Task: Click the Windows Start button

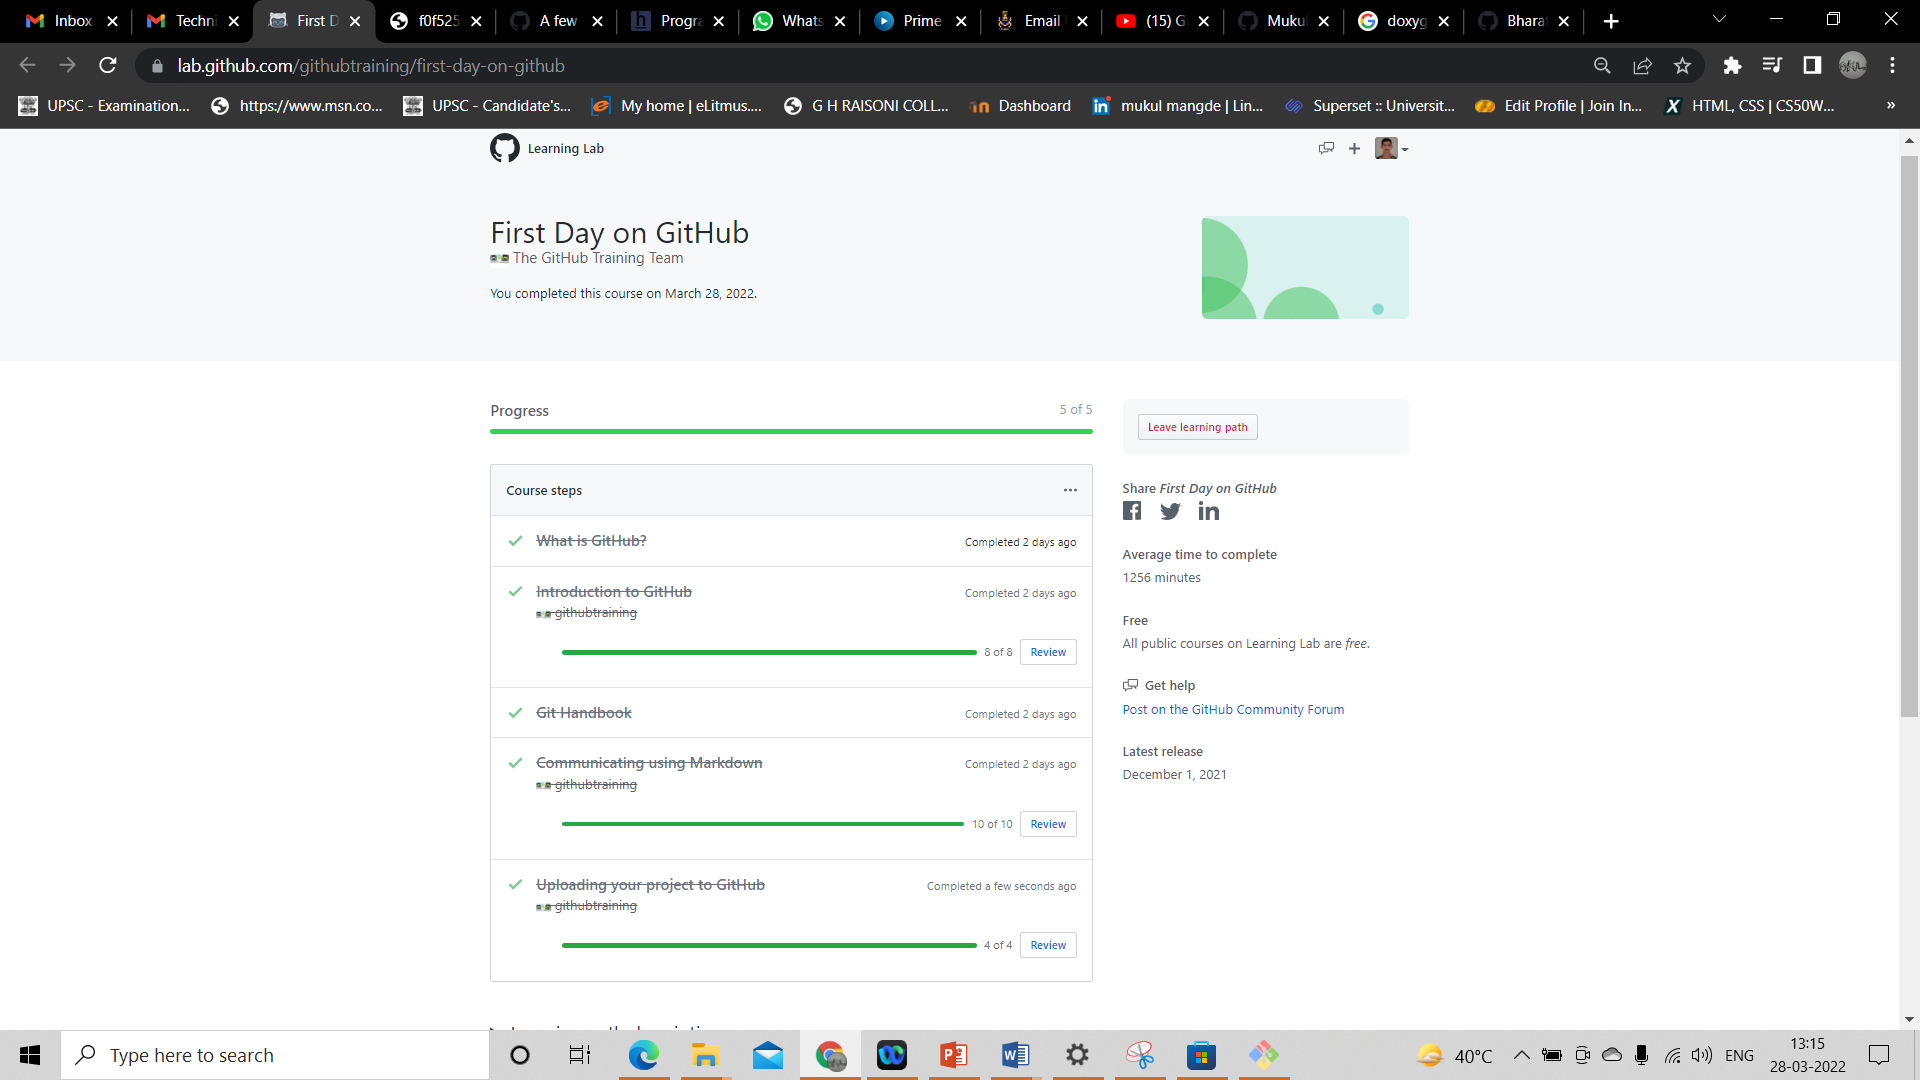Action: pyautogui.click(x=30, y=1055)
